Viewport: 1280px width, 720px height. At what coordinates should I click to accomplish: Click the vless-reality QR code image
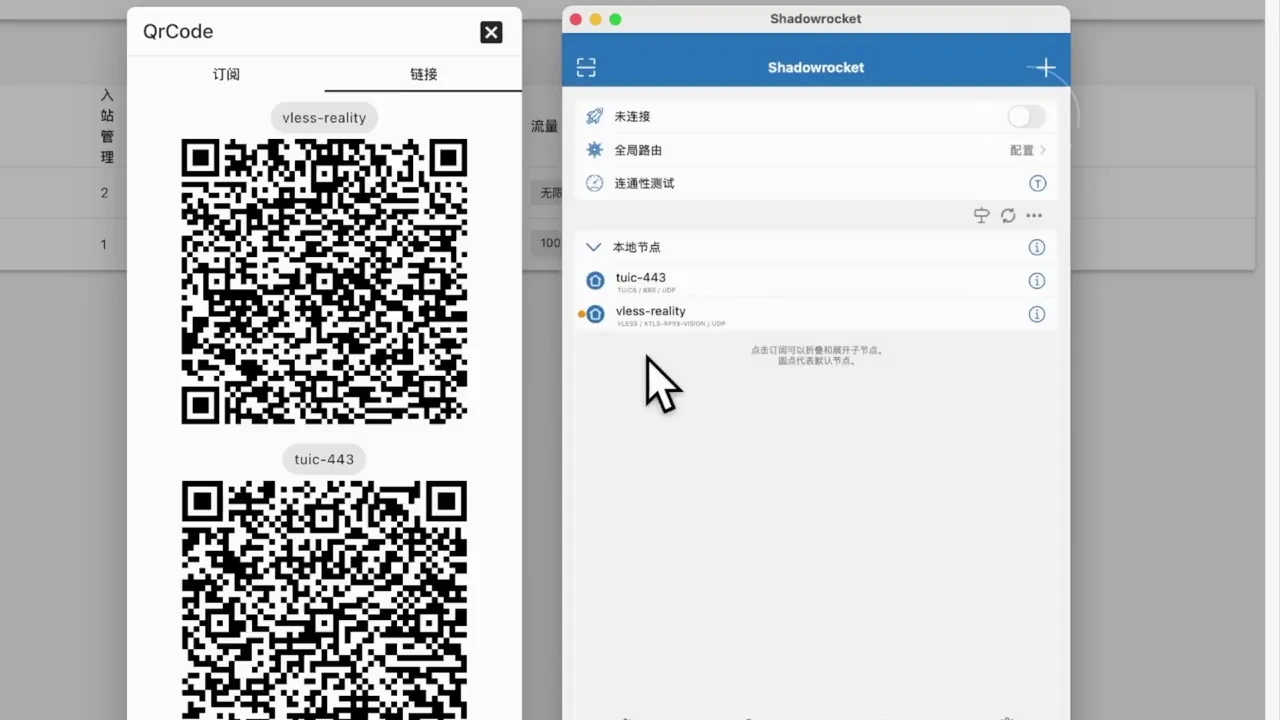(324, 282)
